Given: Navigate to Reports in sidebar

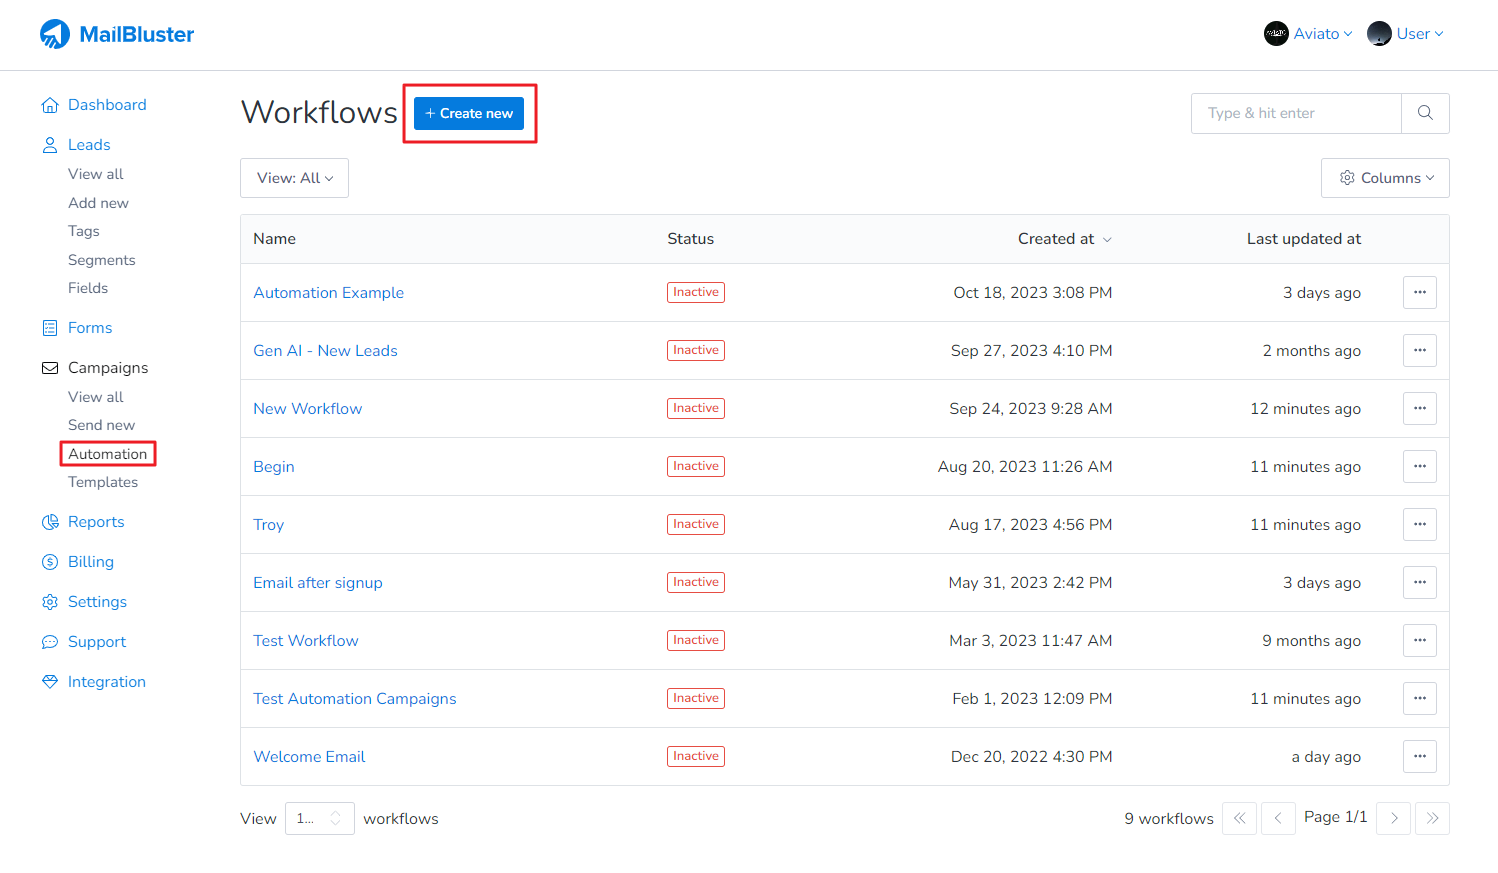Looking at the screenshot, I should click(x=96, y=522).
